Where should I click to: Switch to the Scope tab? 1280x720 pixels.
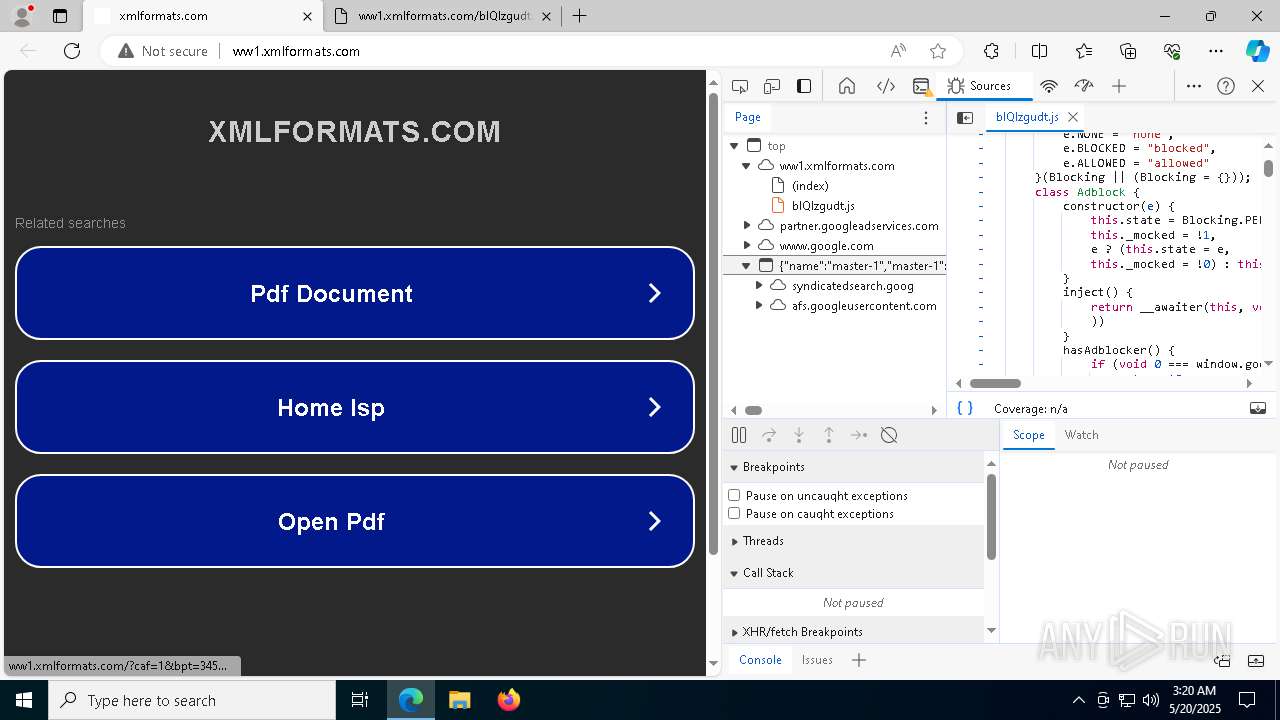coord(1028,435)
